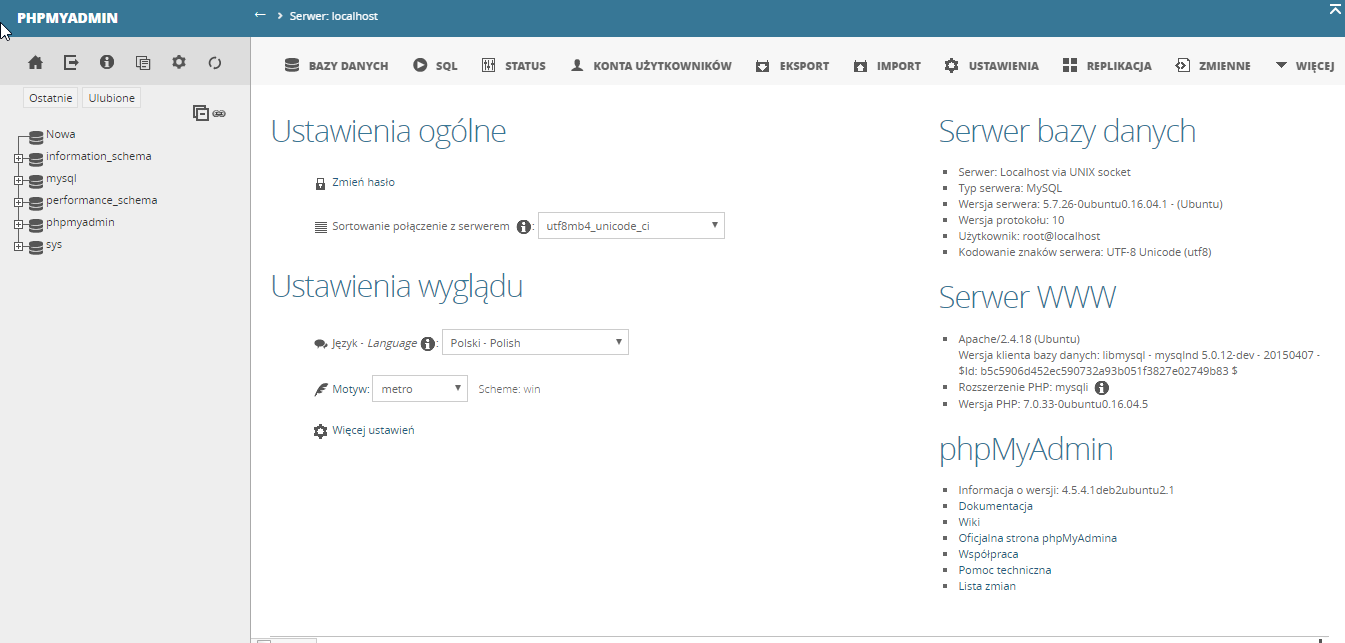Screen dimensions: 1345x643
Task: Open the Polski language dropdown
Action: (x=535, y=343)
